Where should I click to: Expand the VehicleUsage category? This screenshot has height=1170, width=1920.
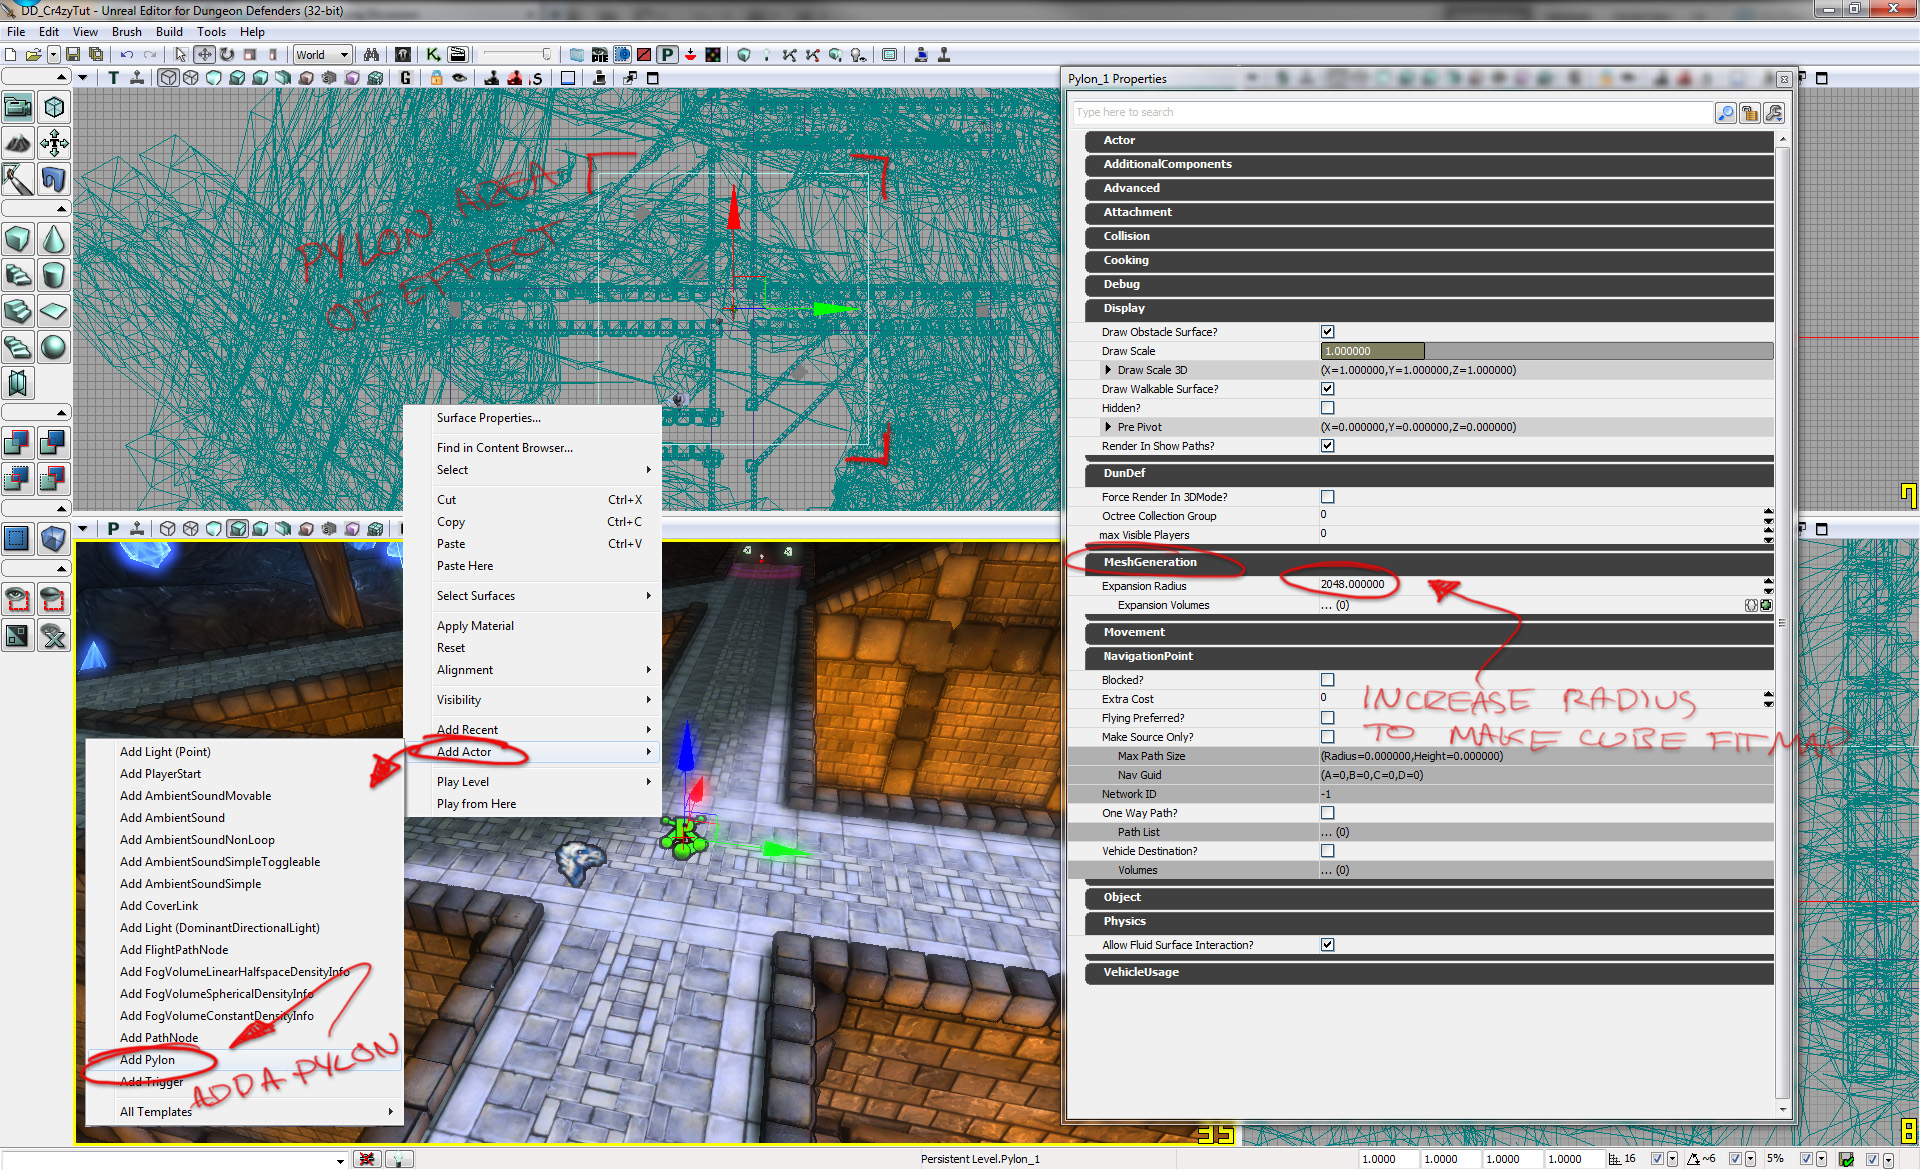pyautogui.click(x=1429, y=973)
